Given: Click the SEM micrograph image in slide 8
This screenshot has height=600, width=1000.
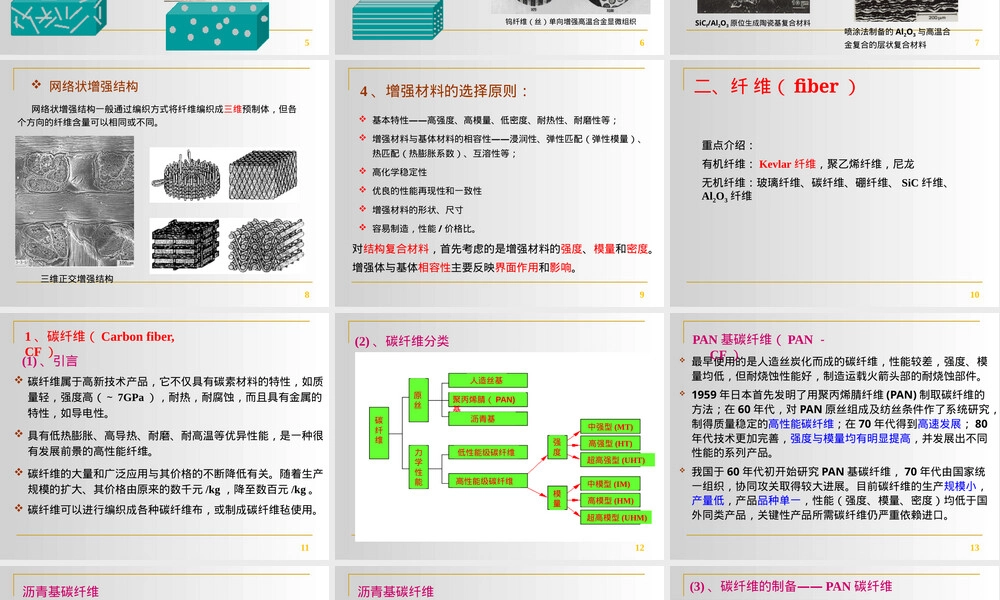Looking at the screenshot, I should pyautogui.click(x=75, y=201).
